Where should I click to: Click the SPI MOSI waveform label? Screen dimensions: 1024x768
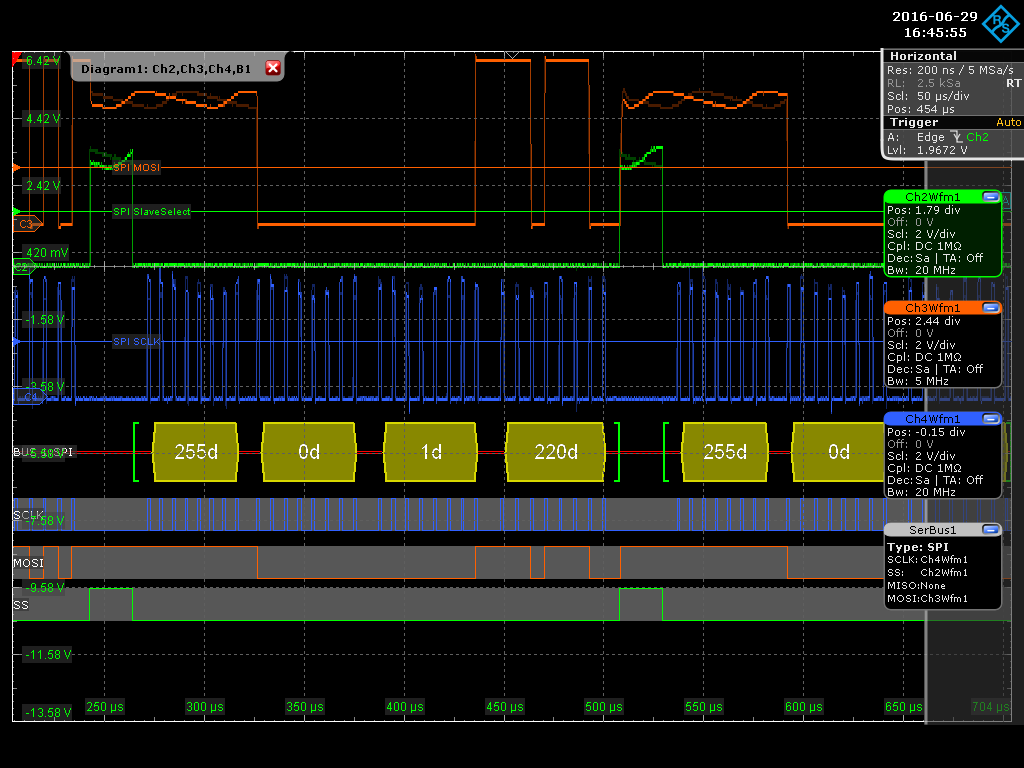point(136,168)
